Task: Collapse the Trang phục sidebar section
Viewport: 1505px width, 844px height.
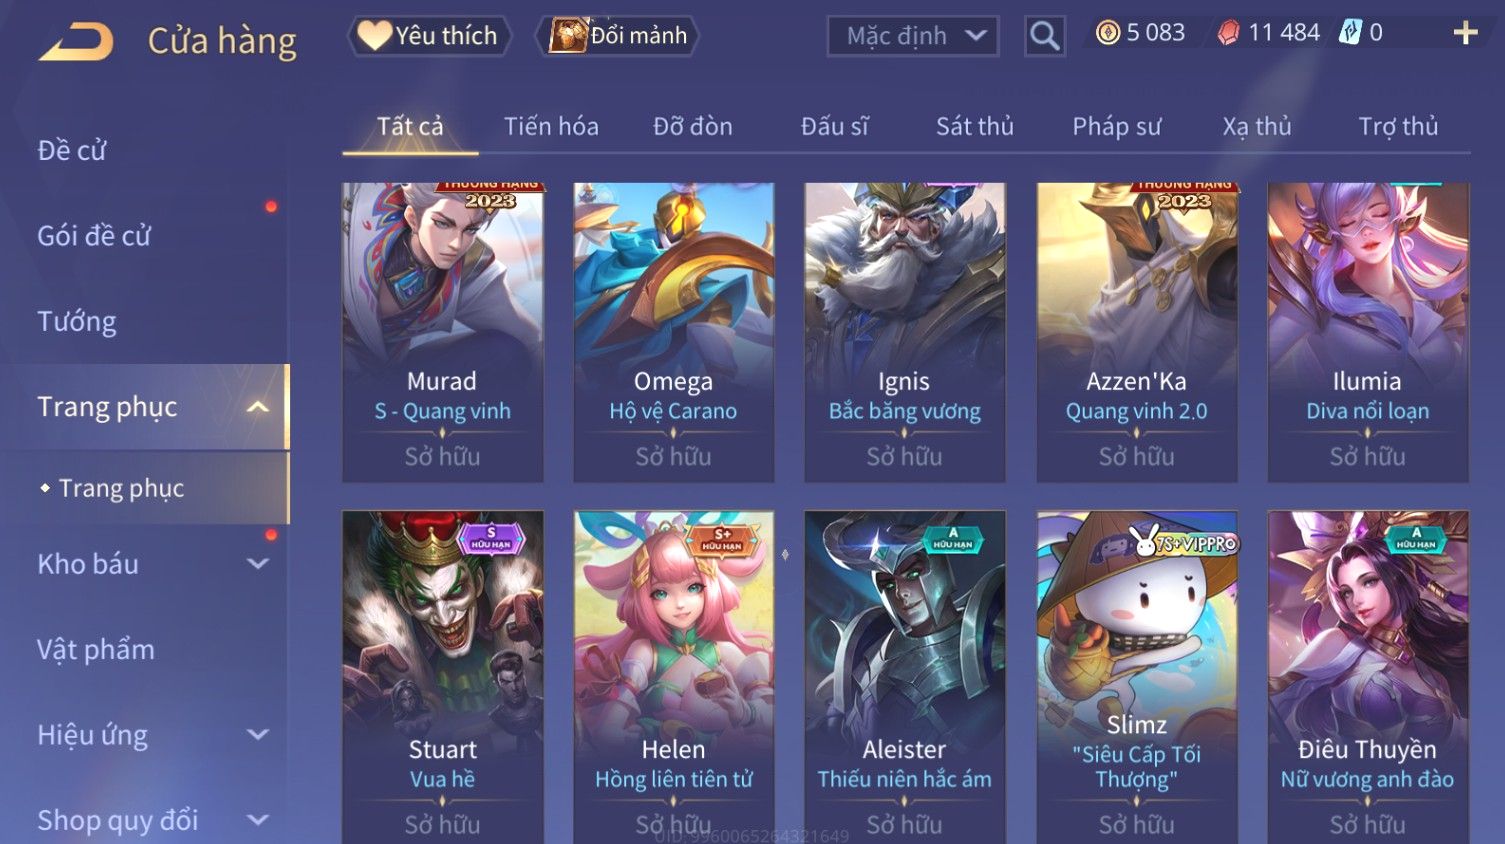Action: click(257, 407)
